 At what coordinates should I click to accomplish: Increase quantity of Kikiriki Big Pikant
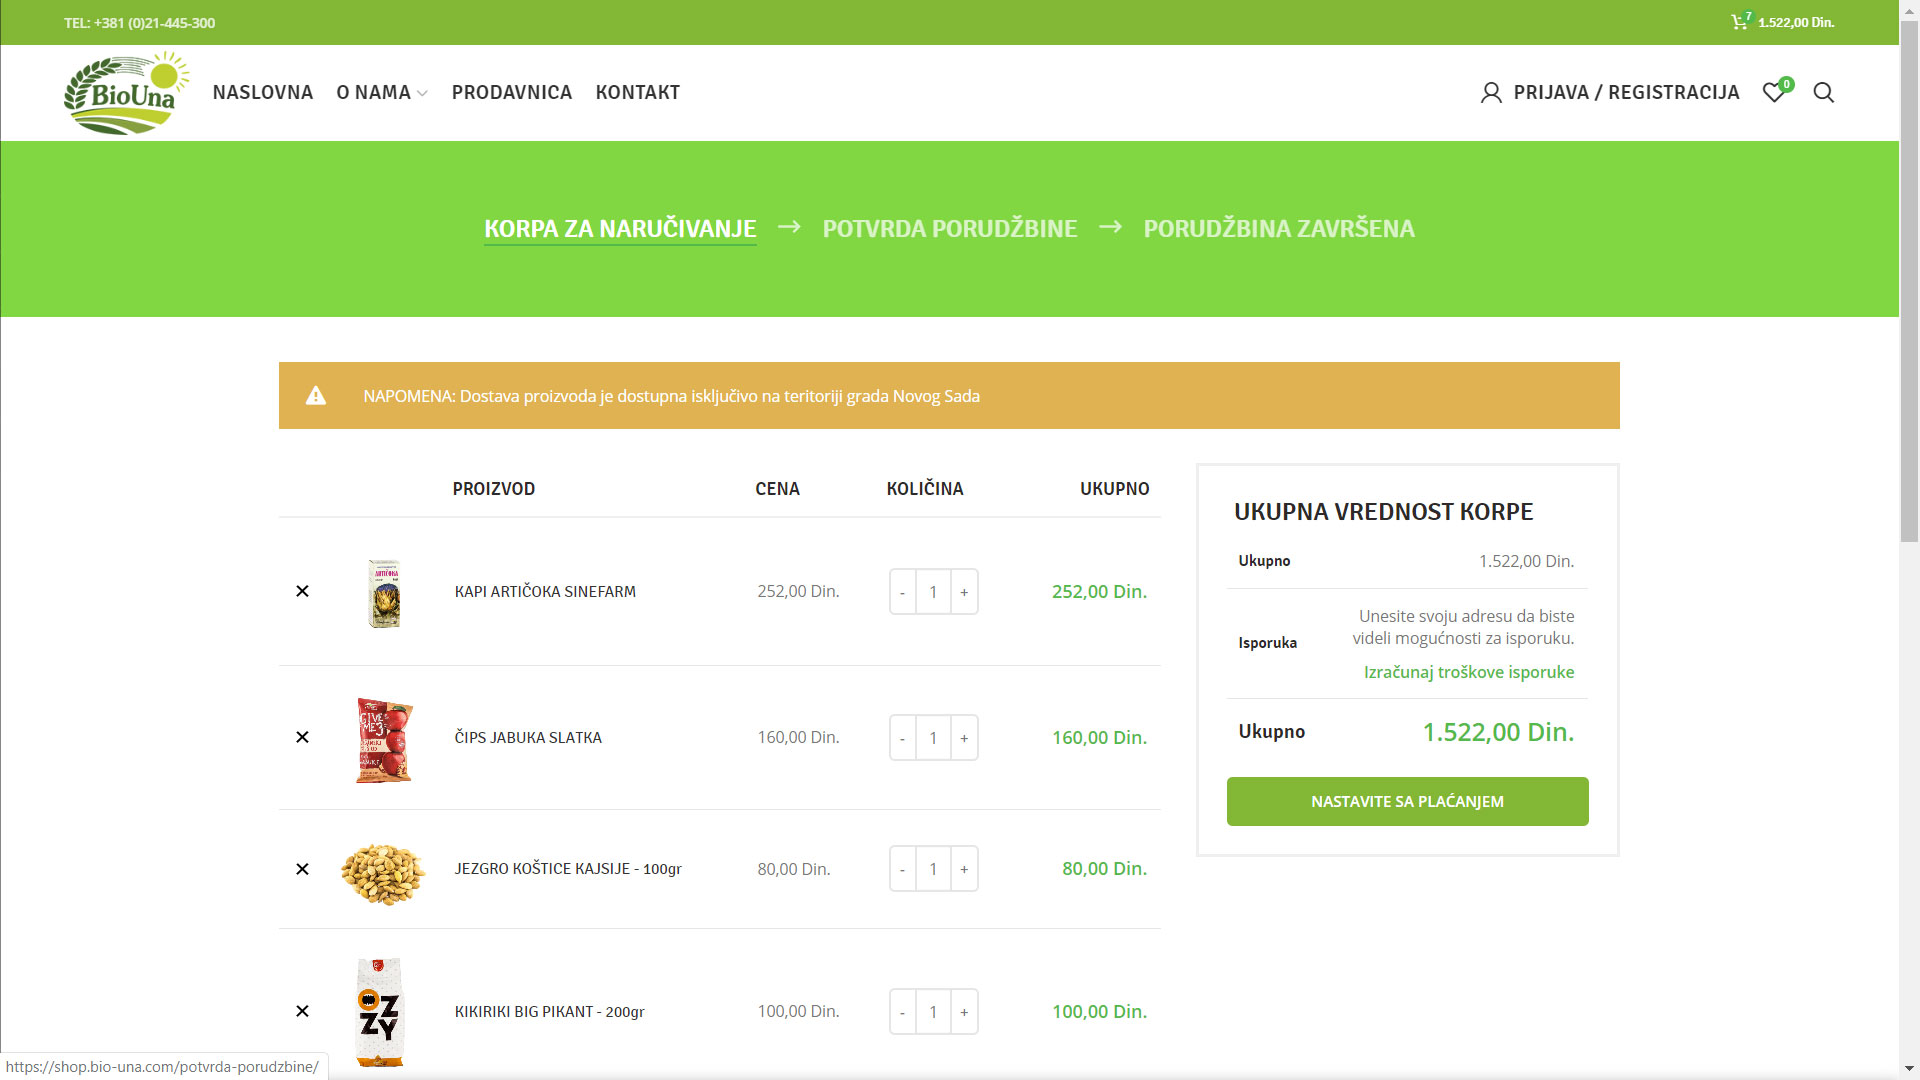964,1012
